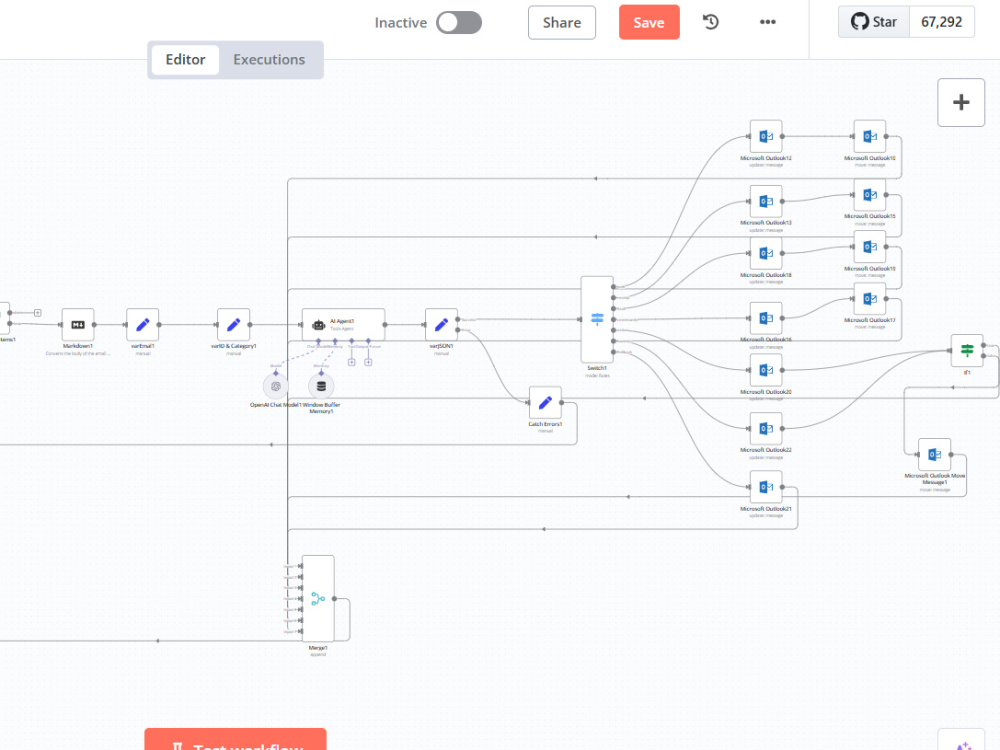Select the Merge1 node
The width and height of the screenshot is (1000, 750).
tap(318, 599)
